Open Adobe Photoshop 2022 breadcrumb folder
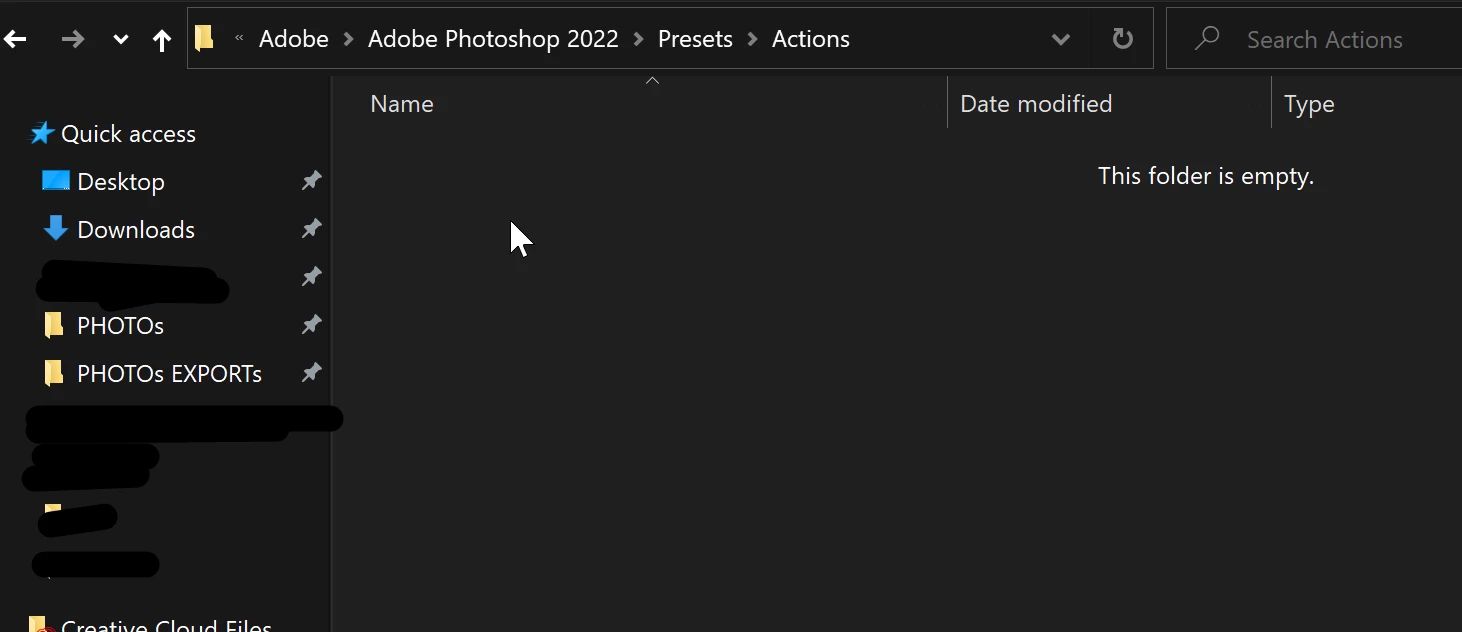The width and height of the screenshot is (1462, 632). point(493,39)
